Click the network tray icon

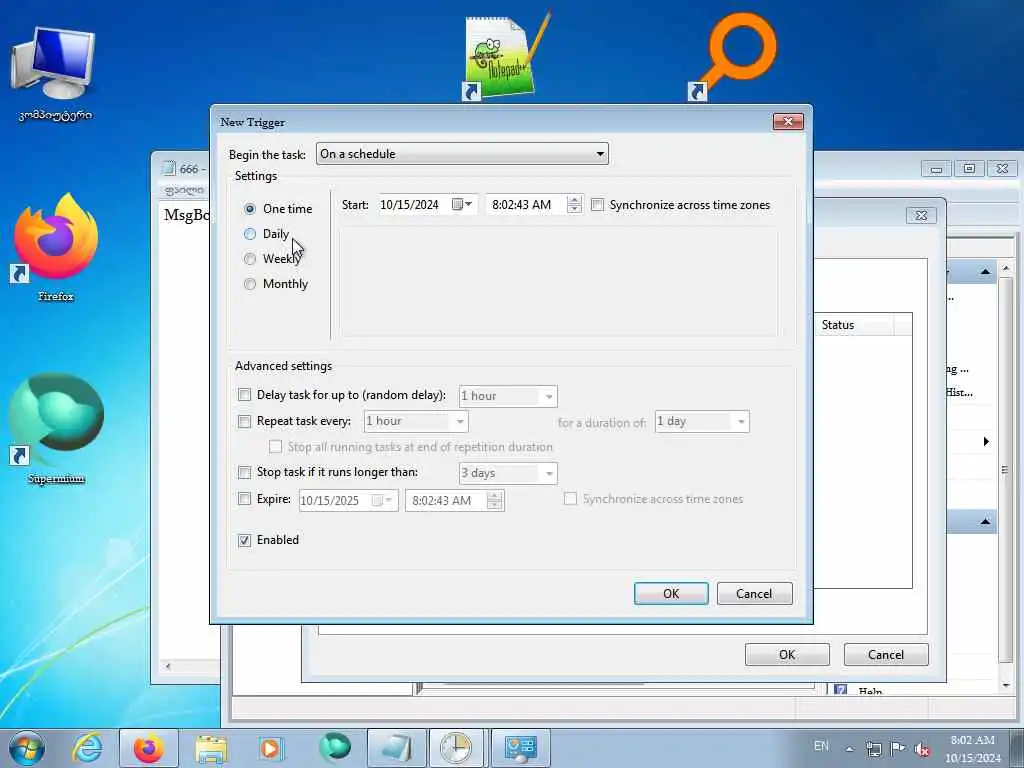tap(874, 749)
